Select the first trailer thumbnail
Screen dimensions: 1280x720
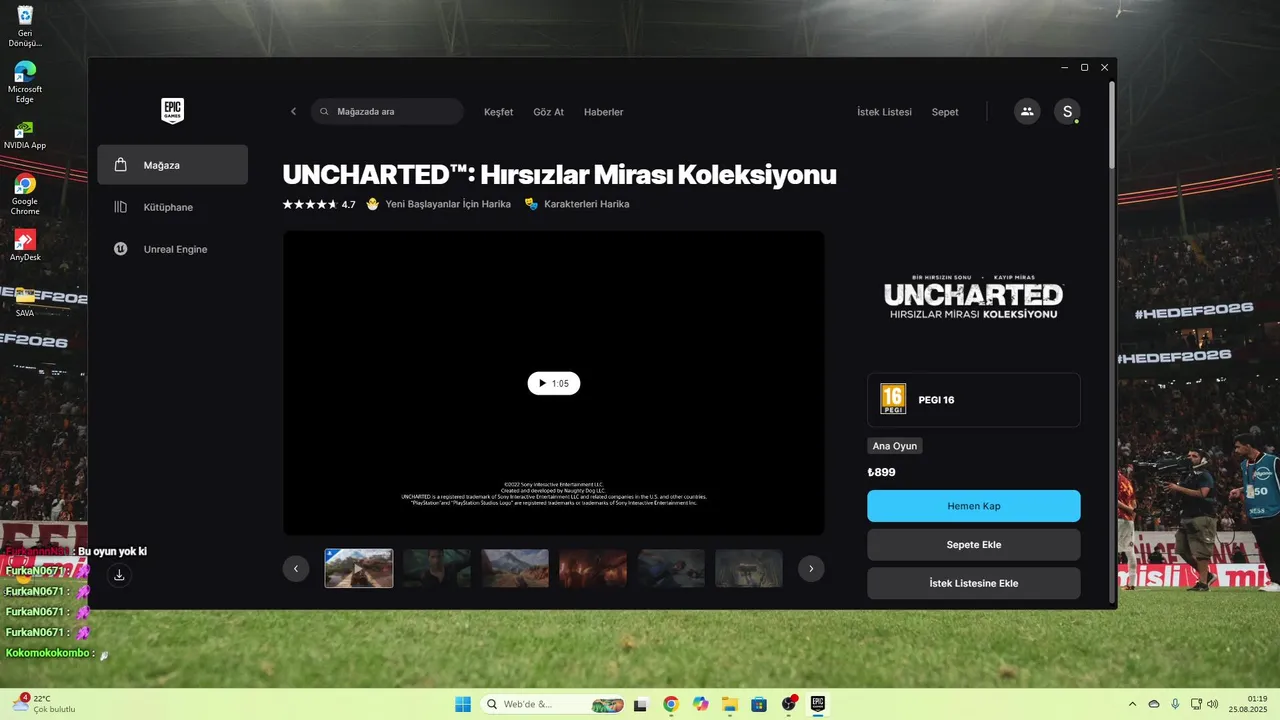(x=359, y=568)
